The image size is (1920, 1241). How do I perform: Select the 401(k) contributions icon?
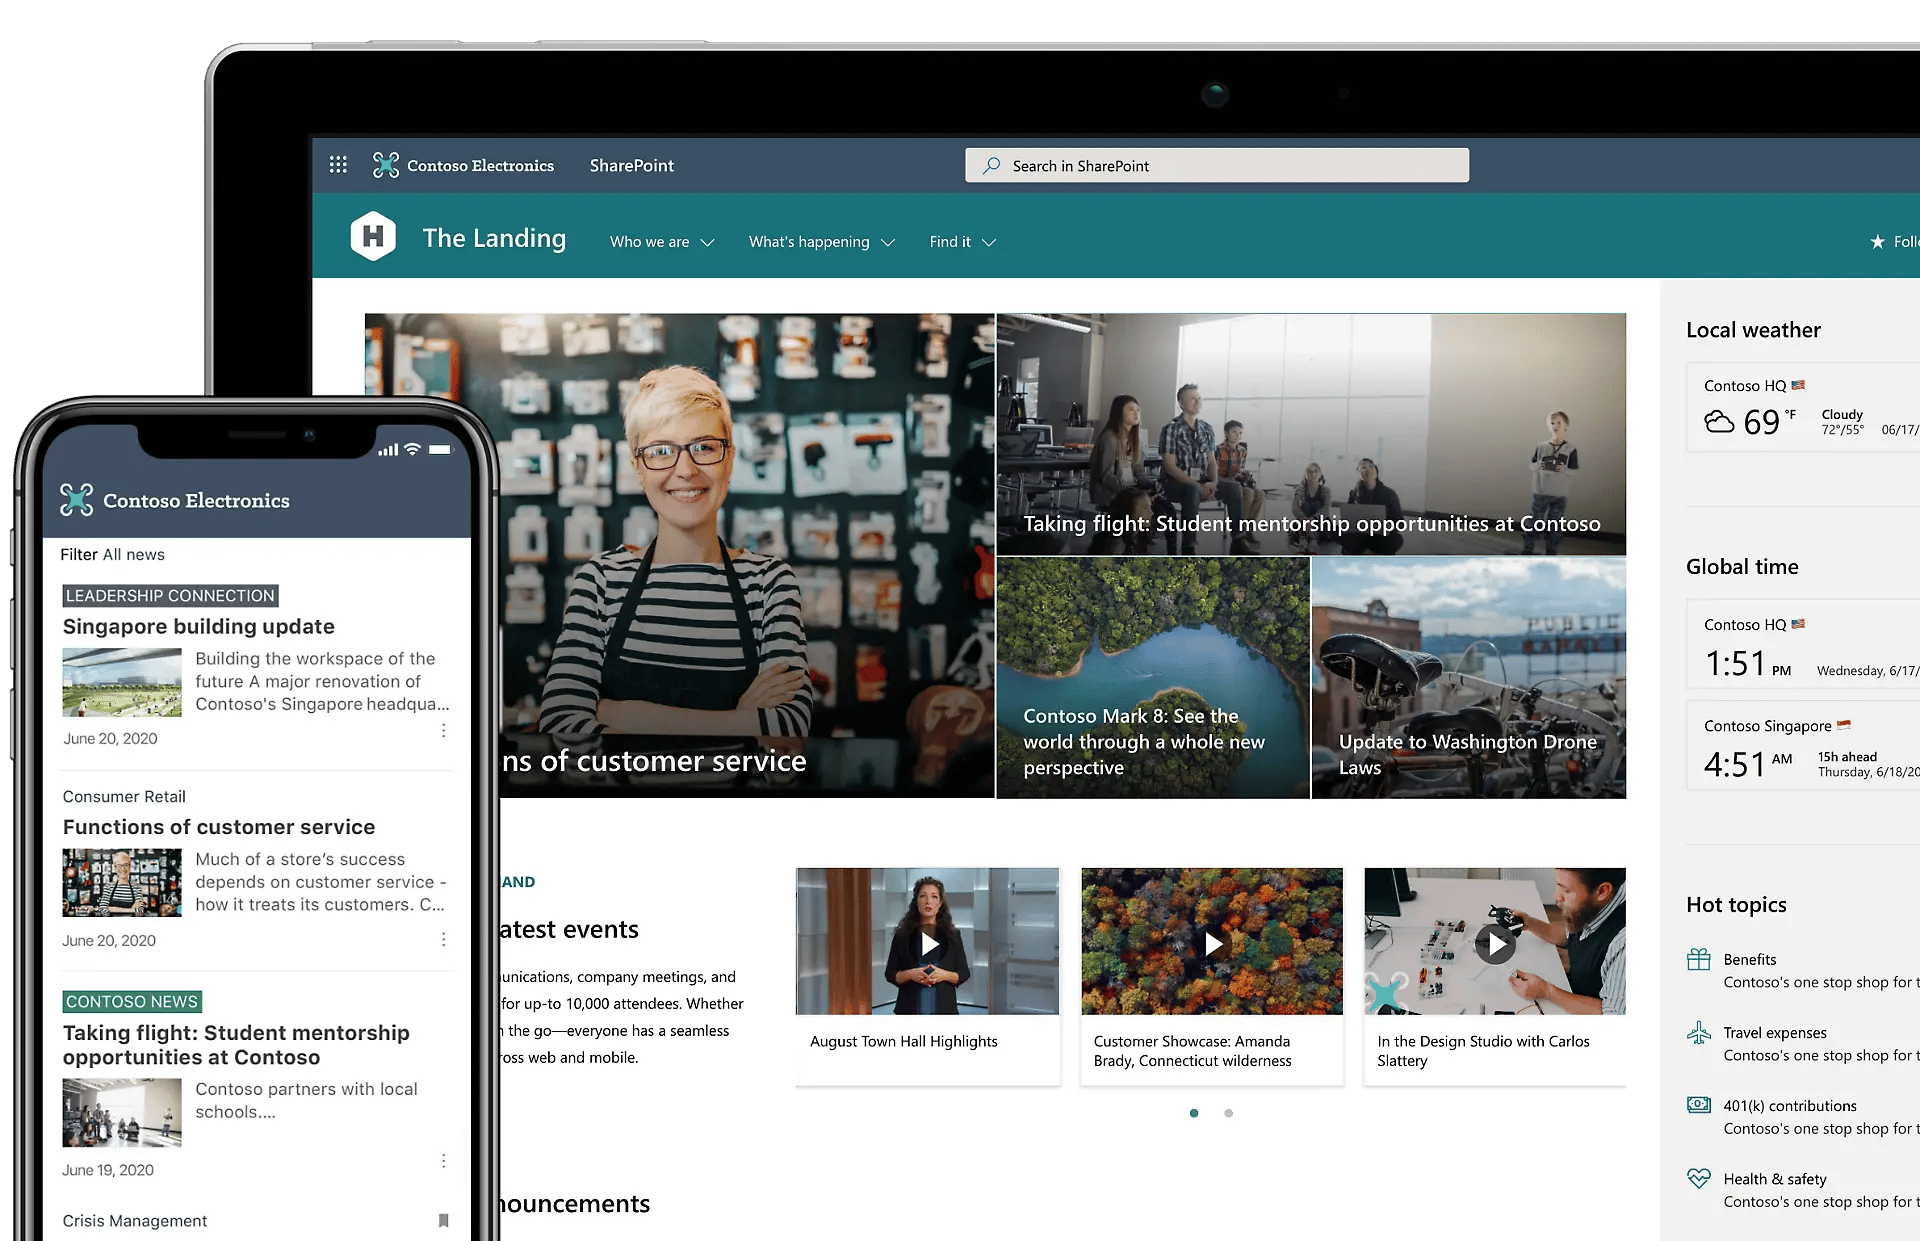coord(1698,1104)
